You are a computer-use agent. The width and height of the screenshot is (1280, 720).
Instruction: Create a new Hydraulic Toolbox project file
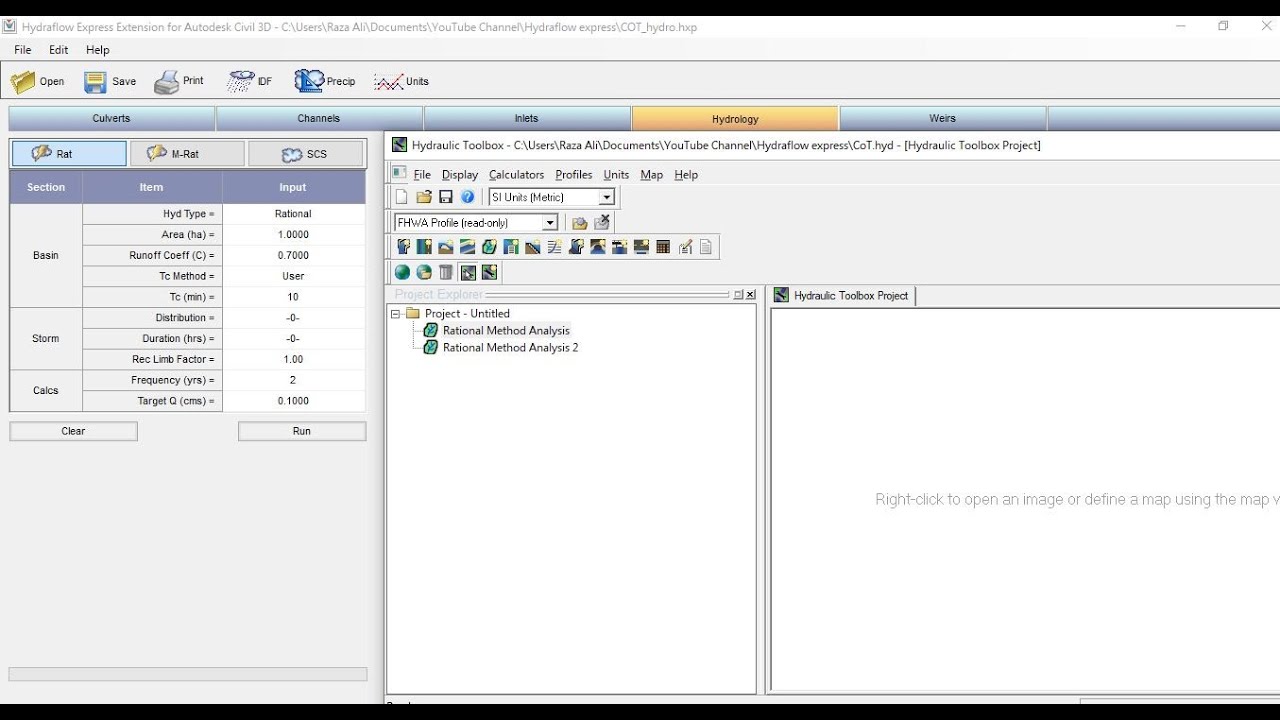(402, 197)
